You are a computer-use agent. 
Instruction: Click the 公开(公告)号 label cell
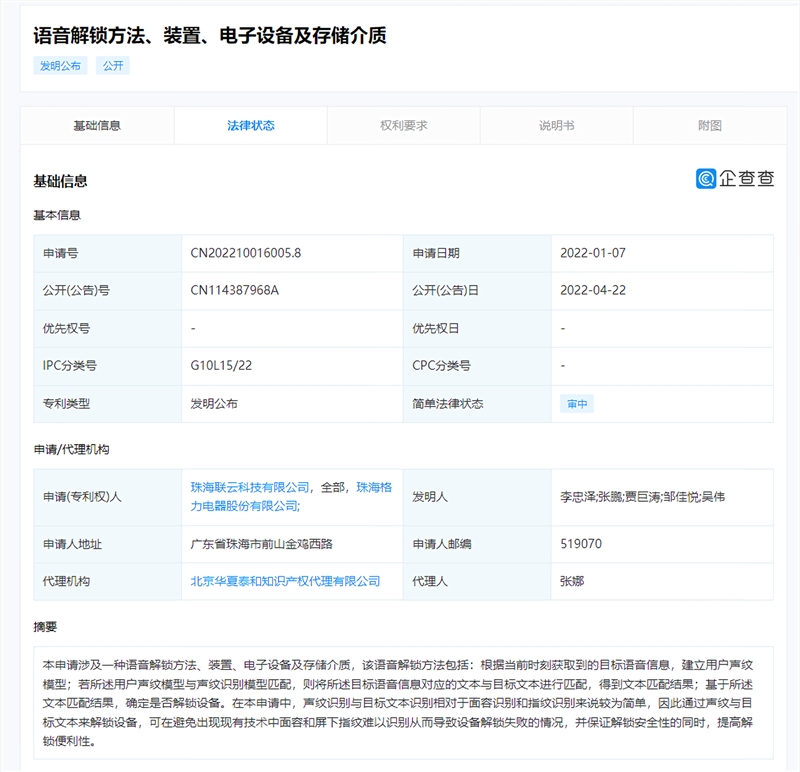pos(108,290)
